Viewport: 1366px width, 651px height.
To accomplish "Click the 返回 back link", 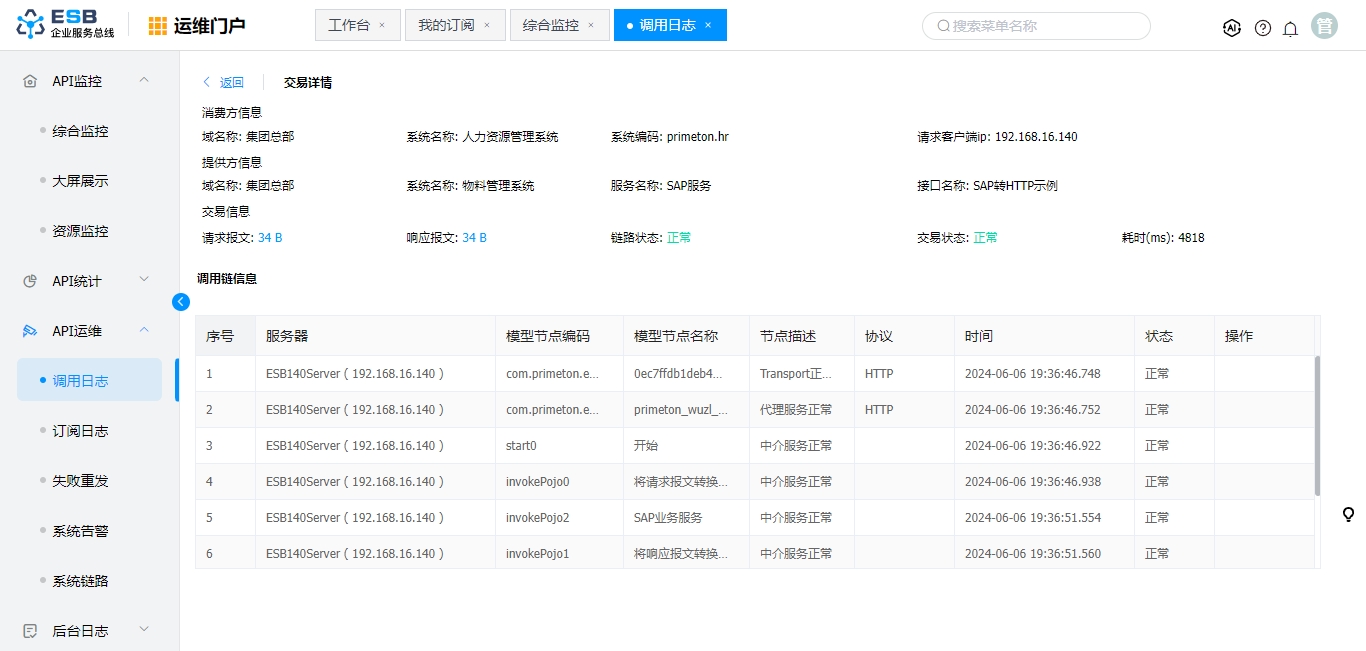I will [x=223, y=83].
